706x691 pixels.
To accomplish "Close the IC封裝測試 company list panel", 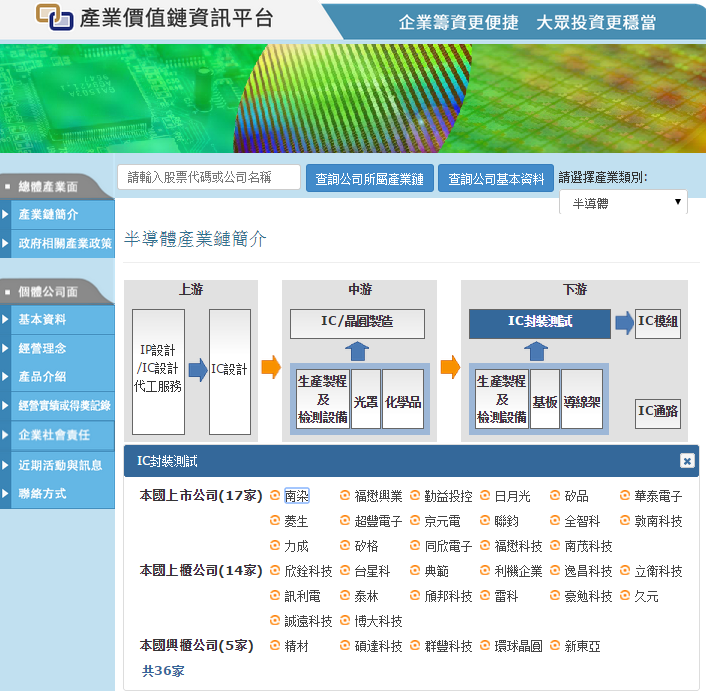I will [x=687, y=461].
